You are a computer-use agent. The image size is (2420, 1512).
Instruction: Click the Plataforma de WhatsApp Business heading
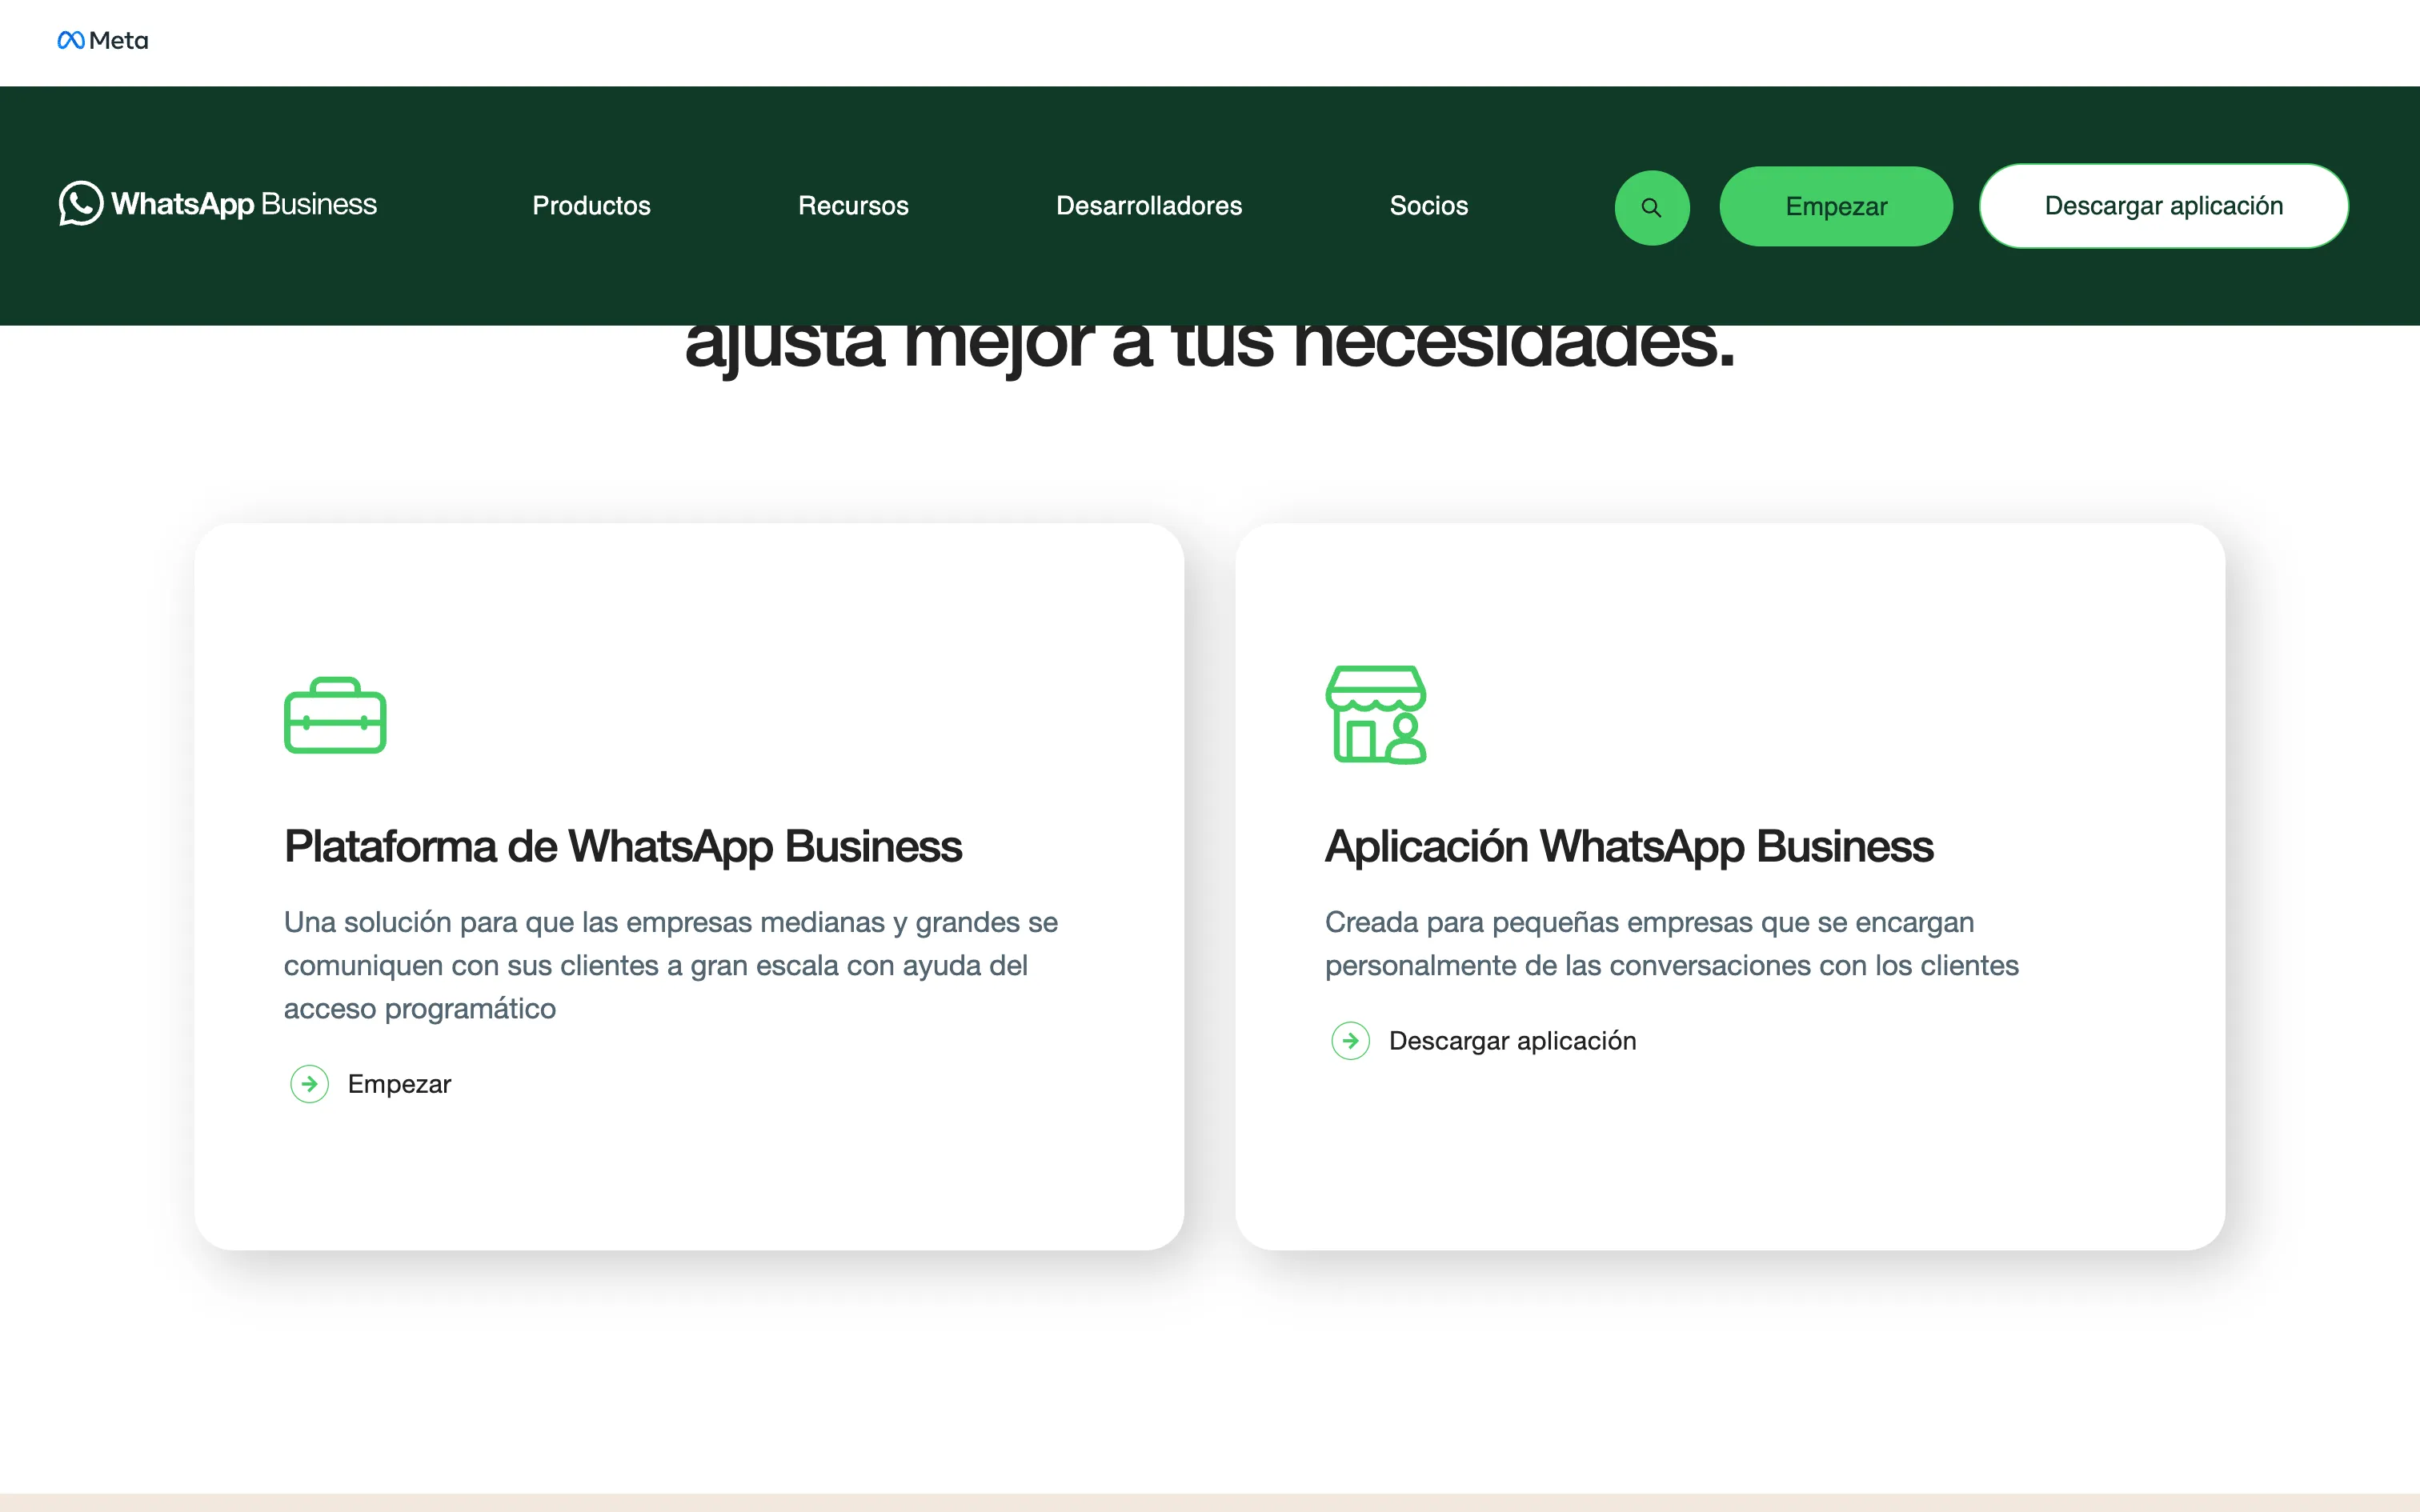click(x=622, y=847)
